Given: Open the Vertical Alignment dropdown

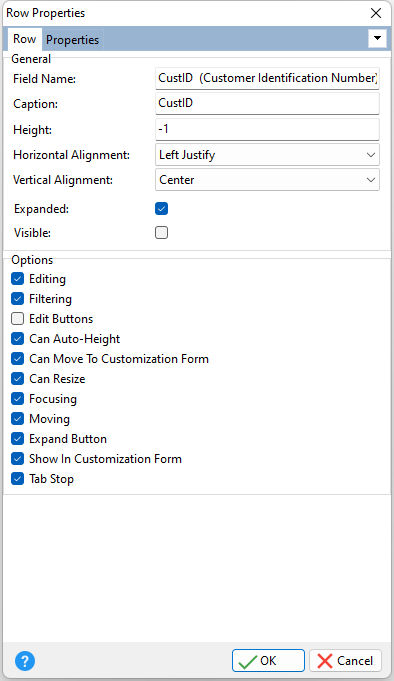Looking at the screenshot, I should [267, 180].
